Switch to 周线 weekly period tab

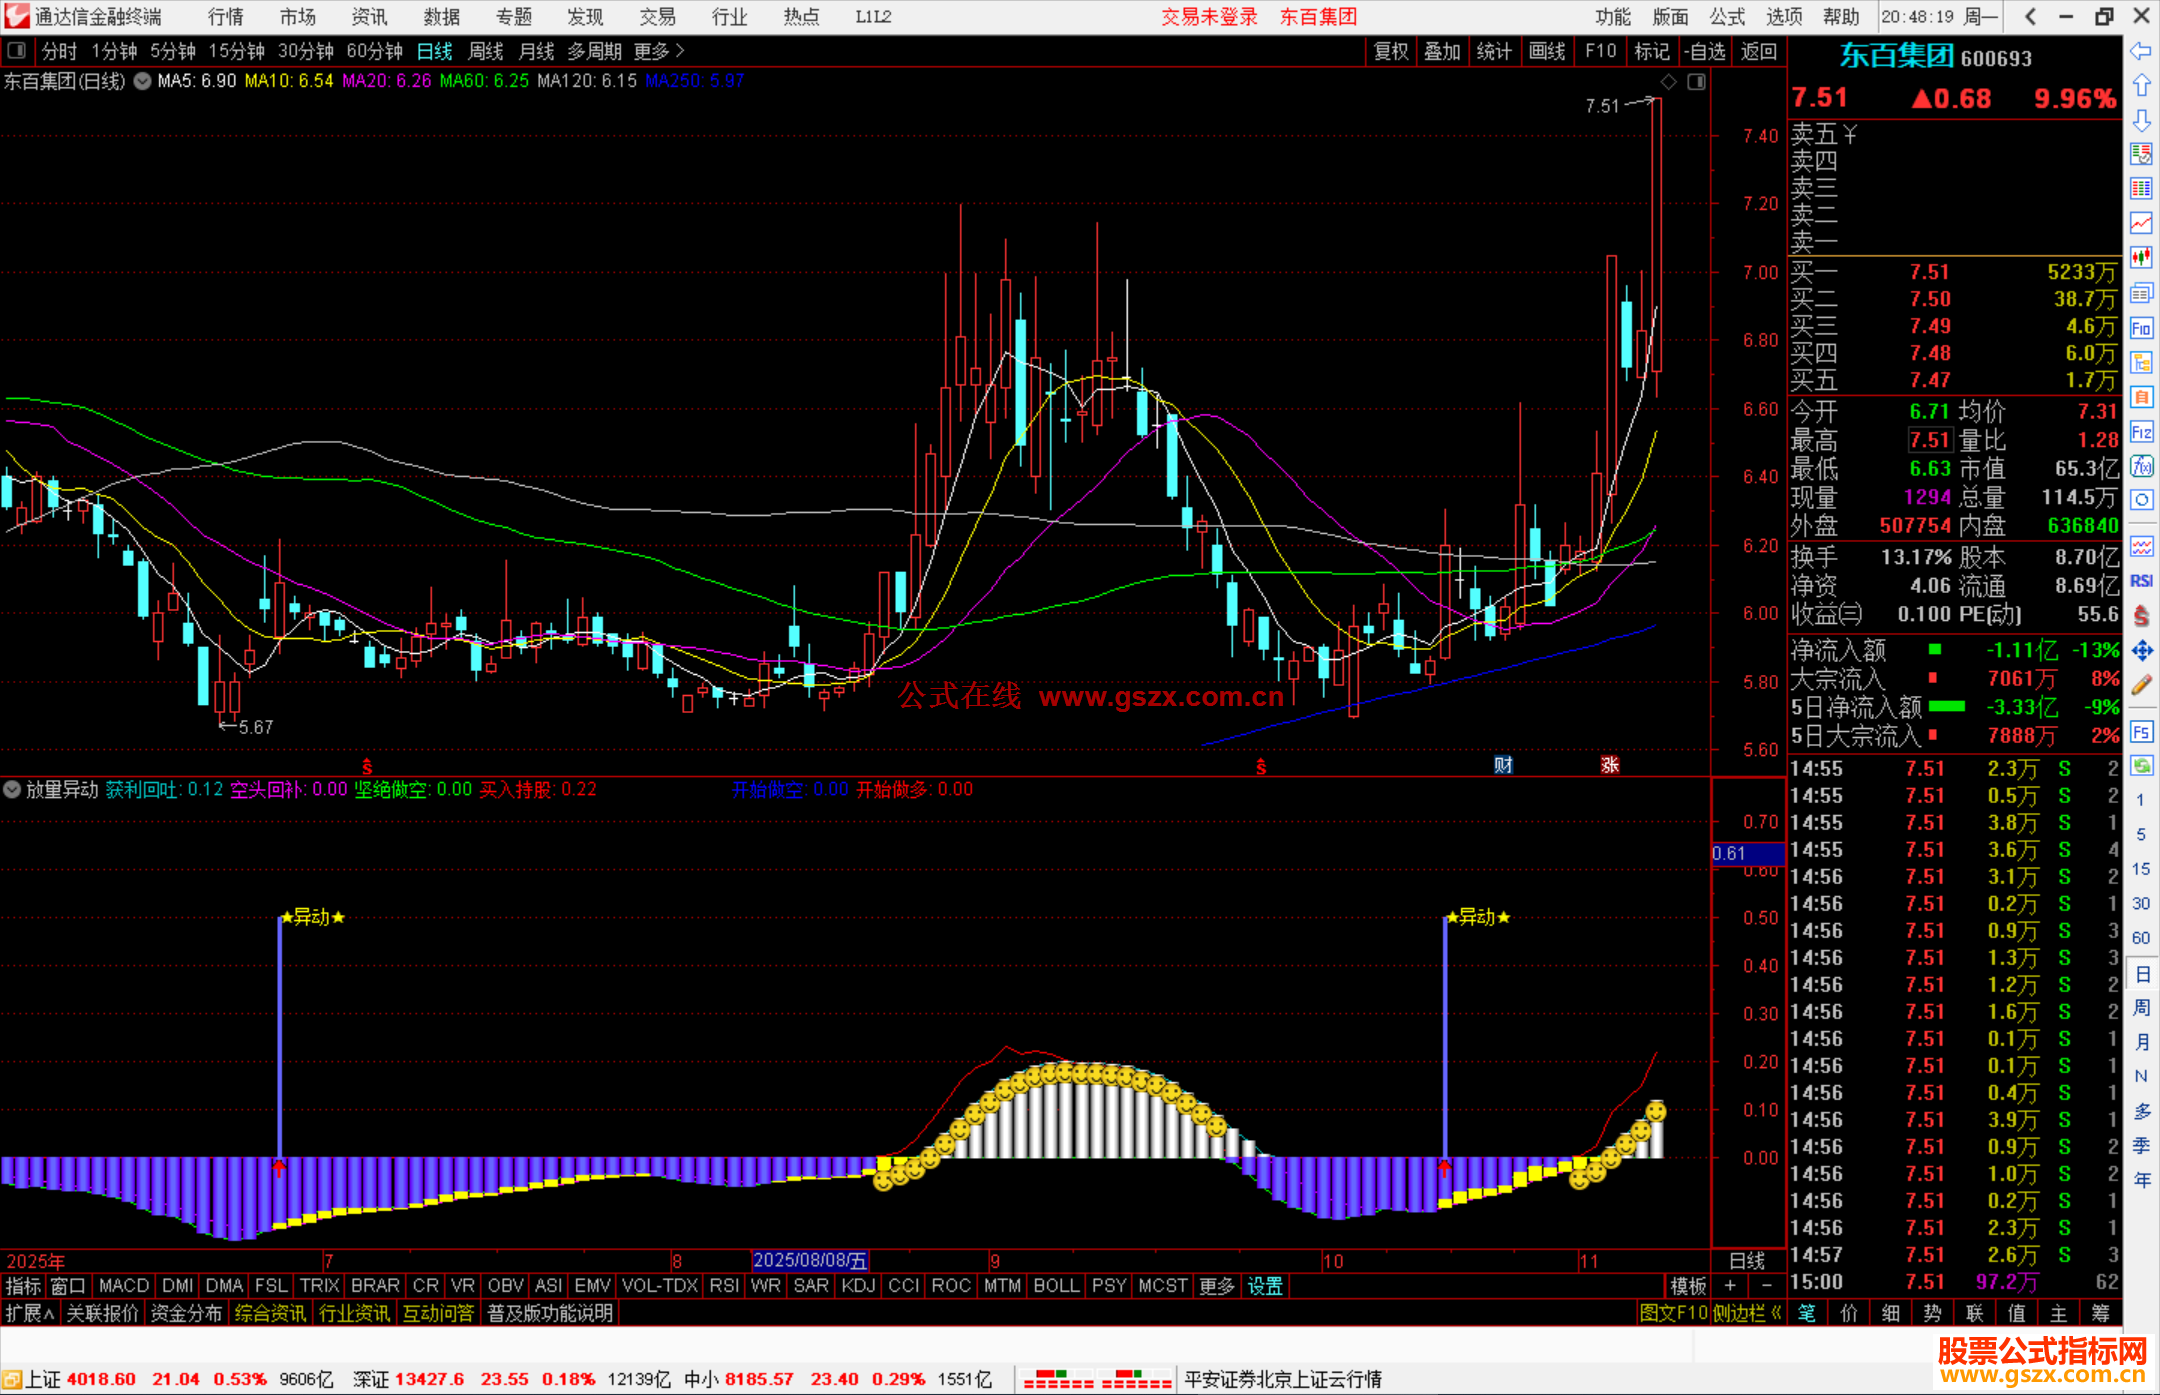[x=486, y=50]
